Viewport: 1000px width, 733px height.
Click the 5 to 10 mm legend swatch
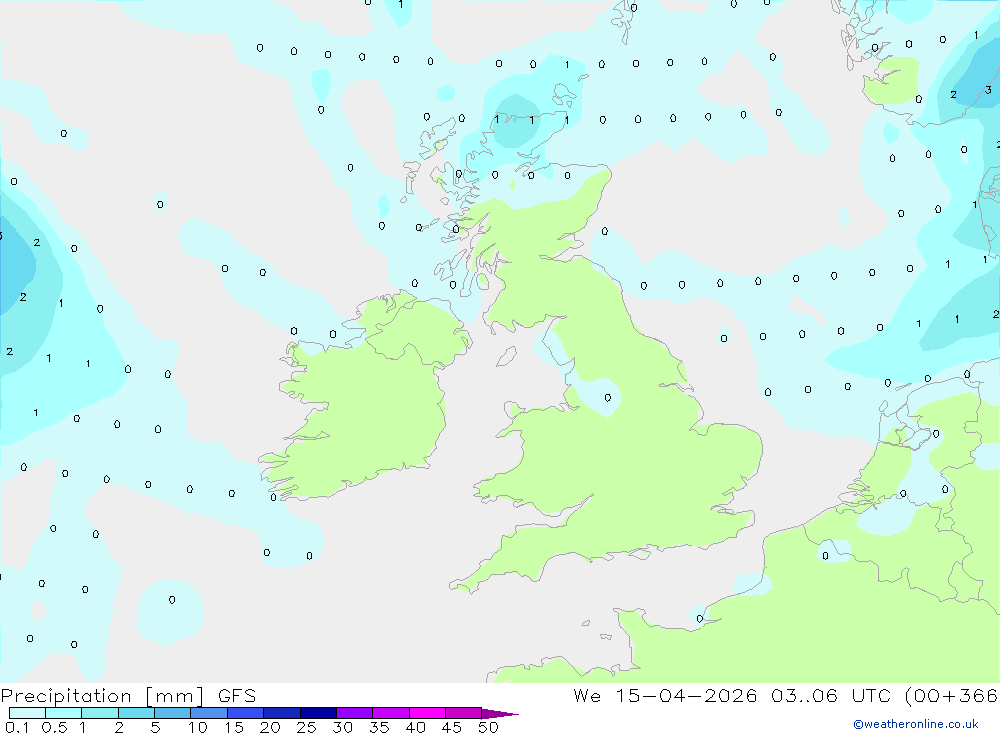[173, 713]
